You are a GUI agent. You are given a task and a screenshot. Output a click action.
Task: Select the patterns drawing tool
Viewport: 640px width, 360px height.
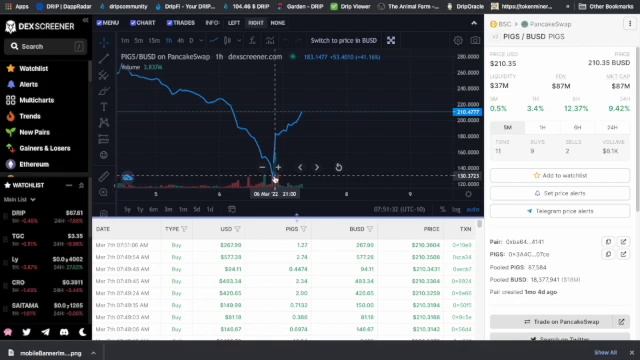(x=104, y=123)
